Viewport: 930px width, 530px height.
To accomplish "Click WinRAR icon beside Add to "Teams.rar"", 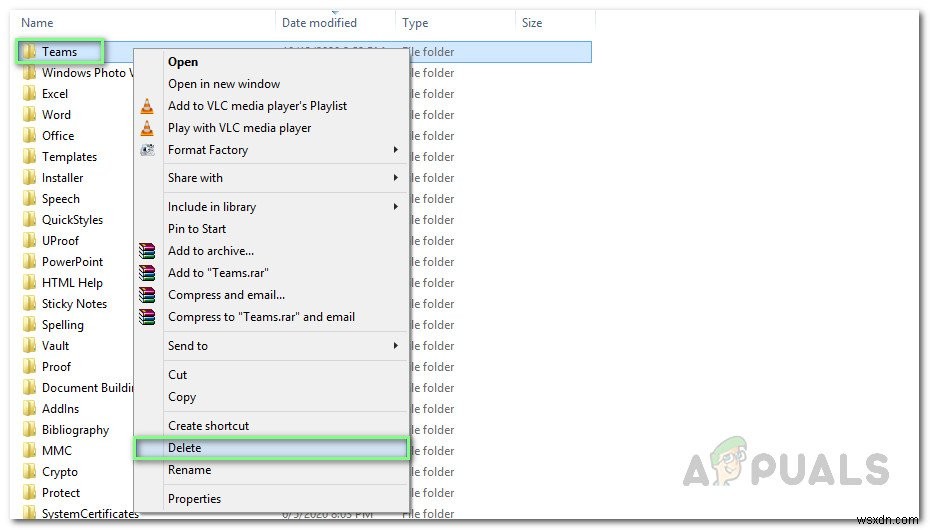I will (x=147, y=273).
